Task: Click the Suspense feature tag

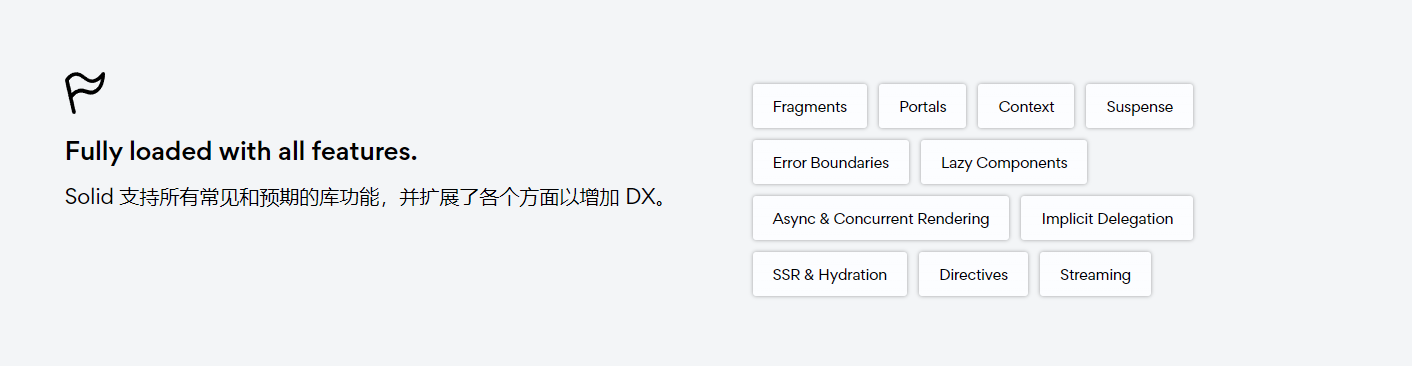Action: tap(1140, 106)
